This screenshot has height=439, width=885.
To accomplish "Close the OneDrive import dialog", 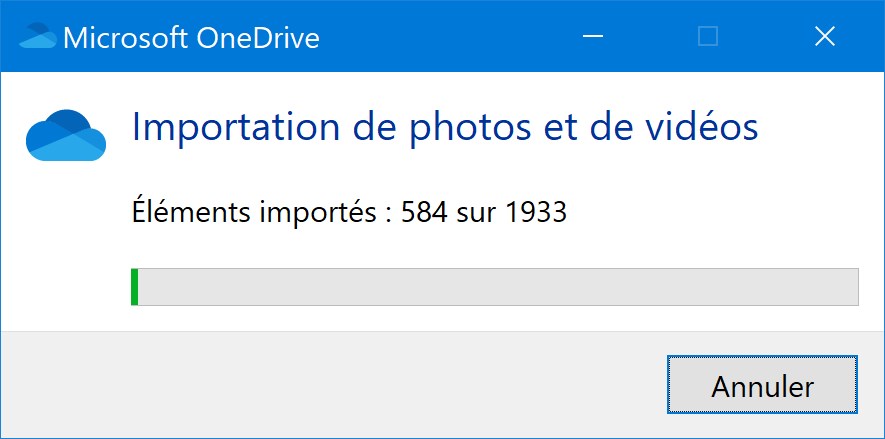I will pos(825,36).
